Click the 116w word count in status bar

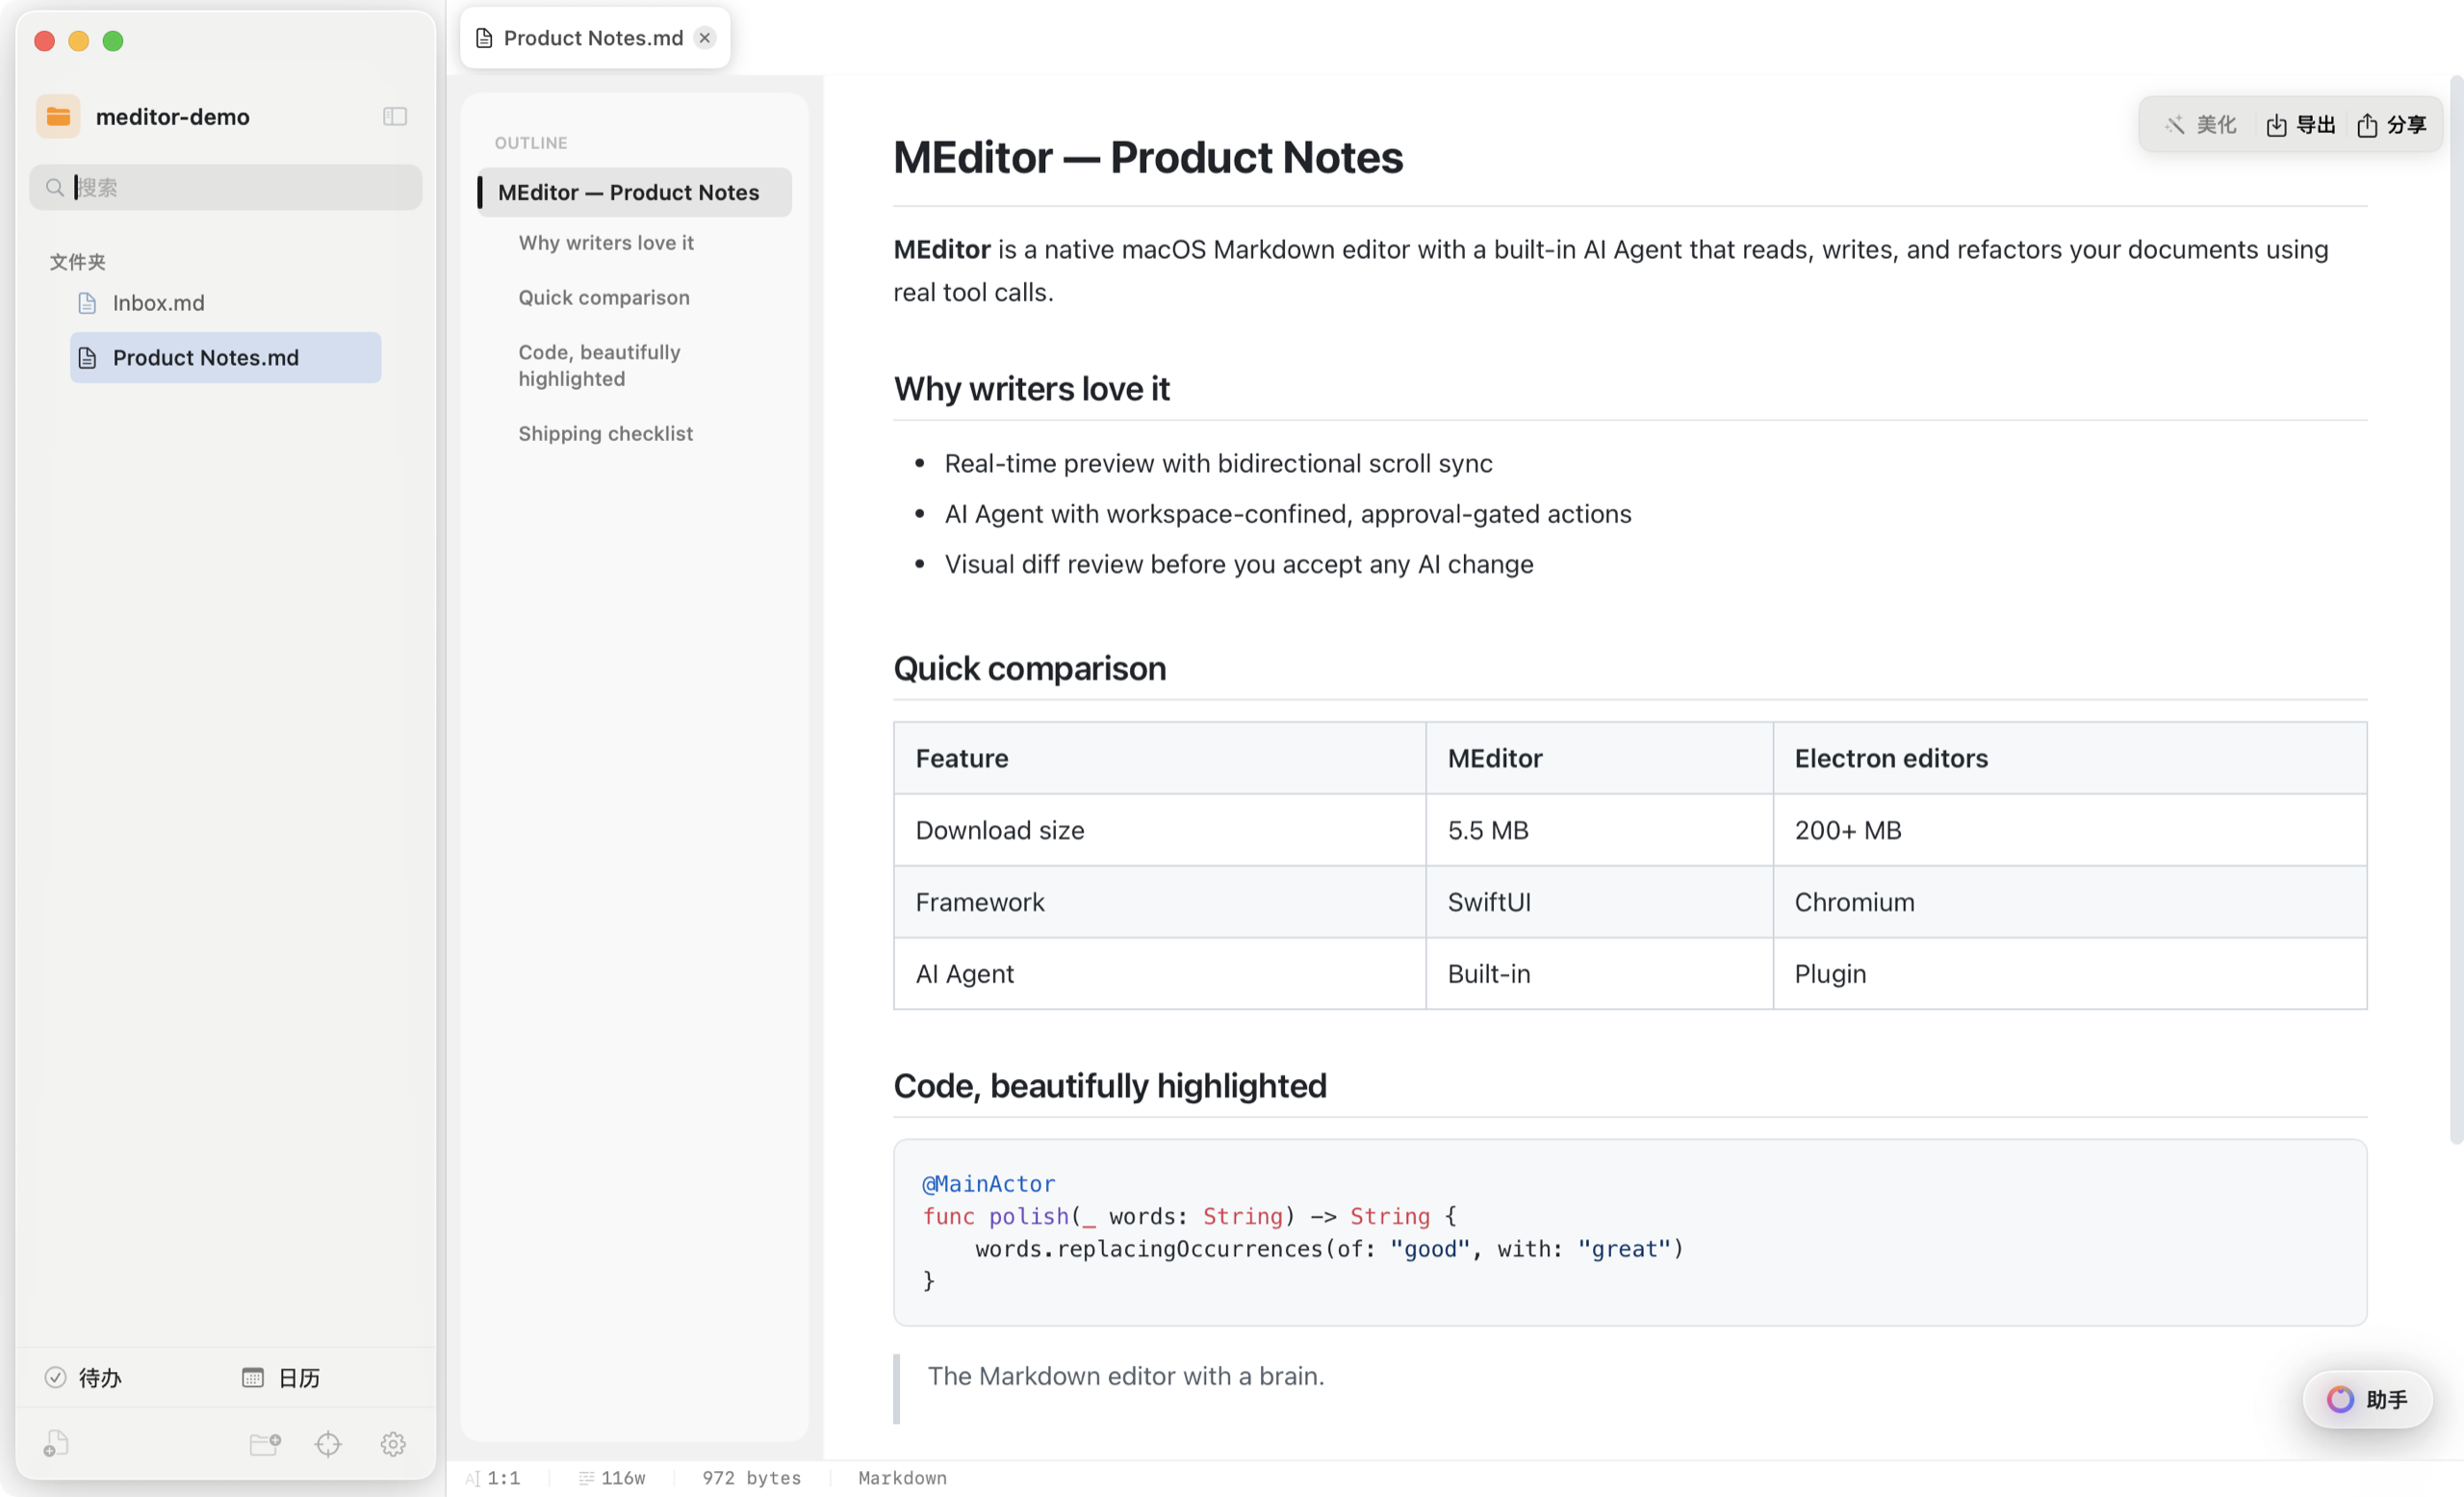click(x=623, y=1478)
